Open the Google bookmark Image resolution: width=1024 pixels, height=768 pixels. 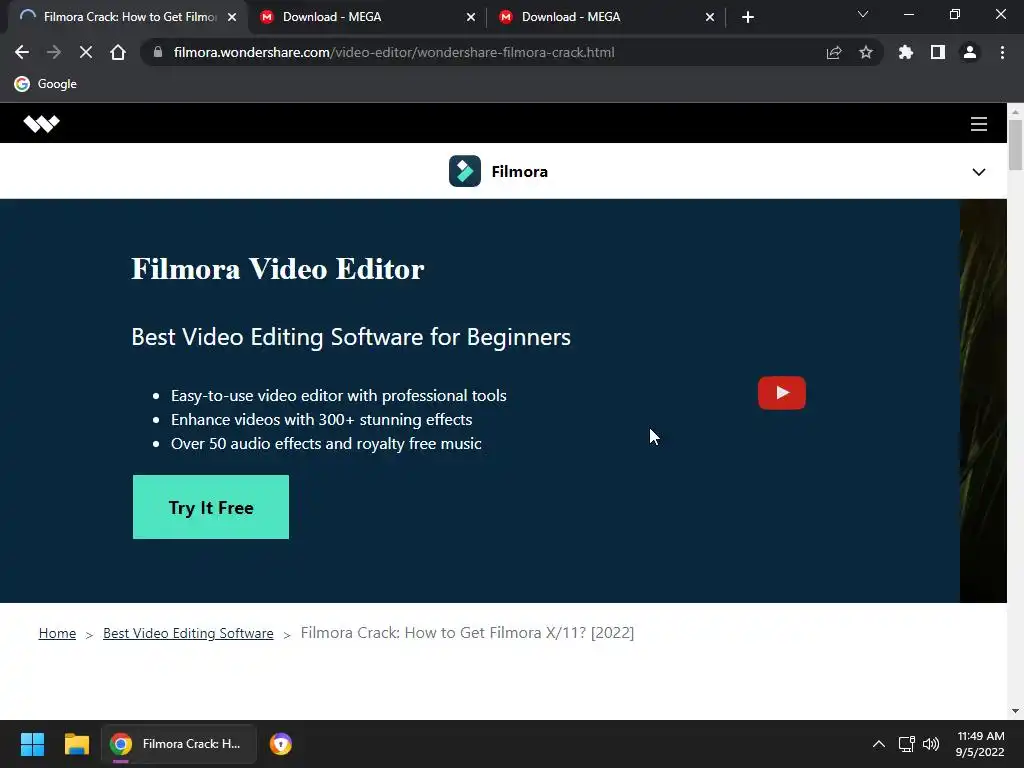pyautogui.click(x=46, y=84)
